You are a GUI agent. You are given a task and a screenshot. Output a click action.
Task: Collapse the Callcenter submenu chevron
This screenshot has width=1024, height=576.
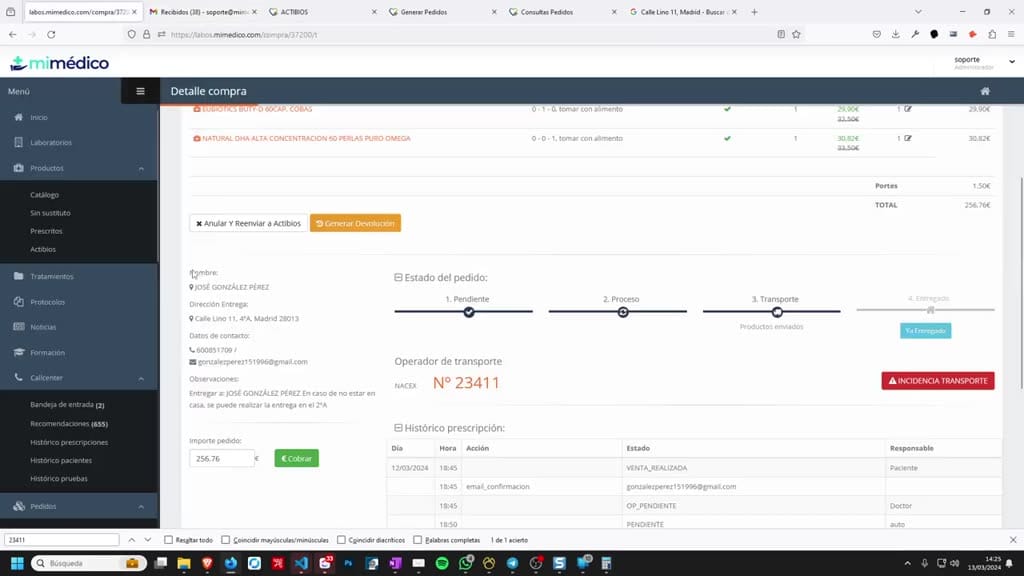click(141, 378)
